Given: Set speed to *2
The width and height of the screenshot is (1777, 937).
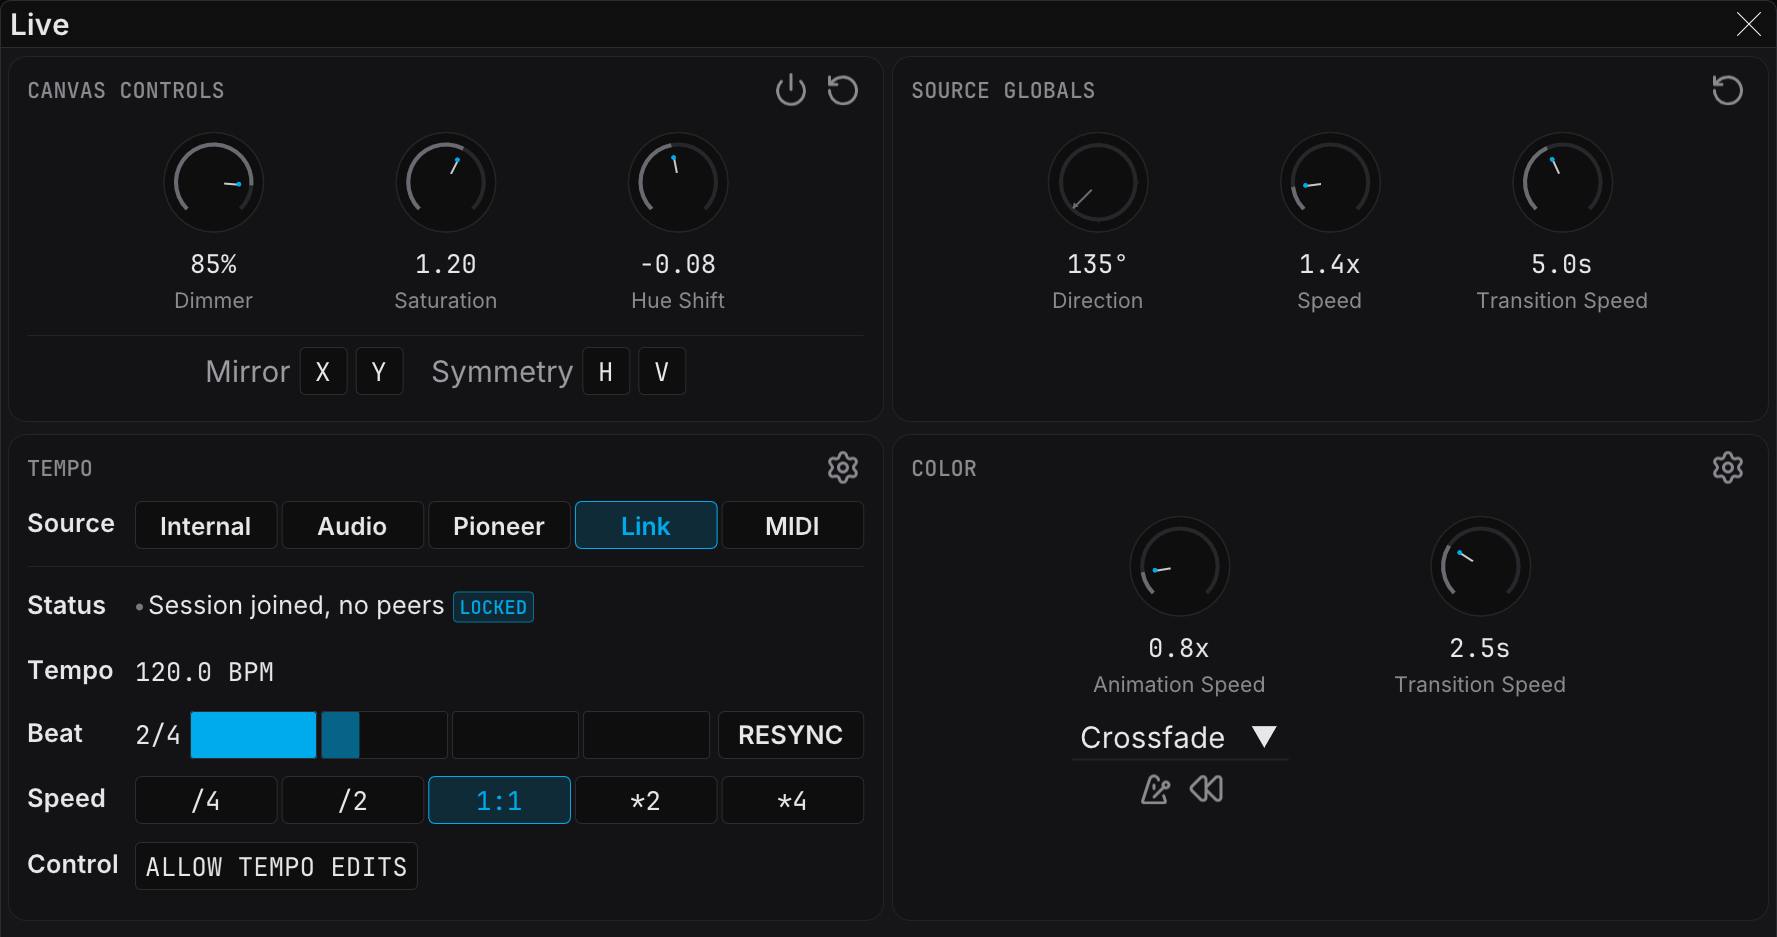Looking at the screenshot, I should (646, 800).
